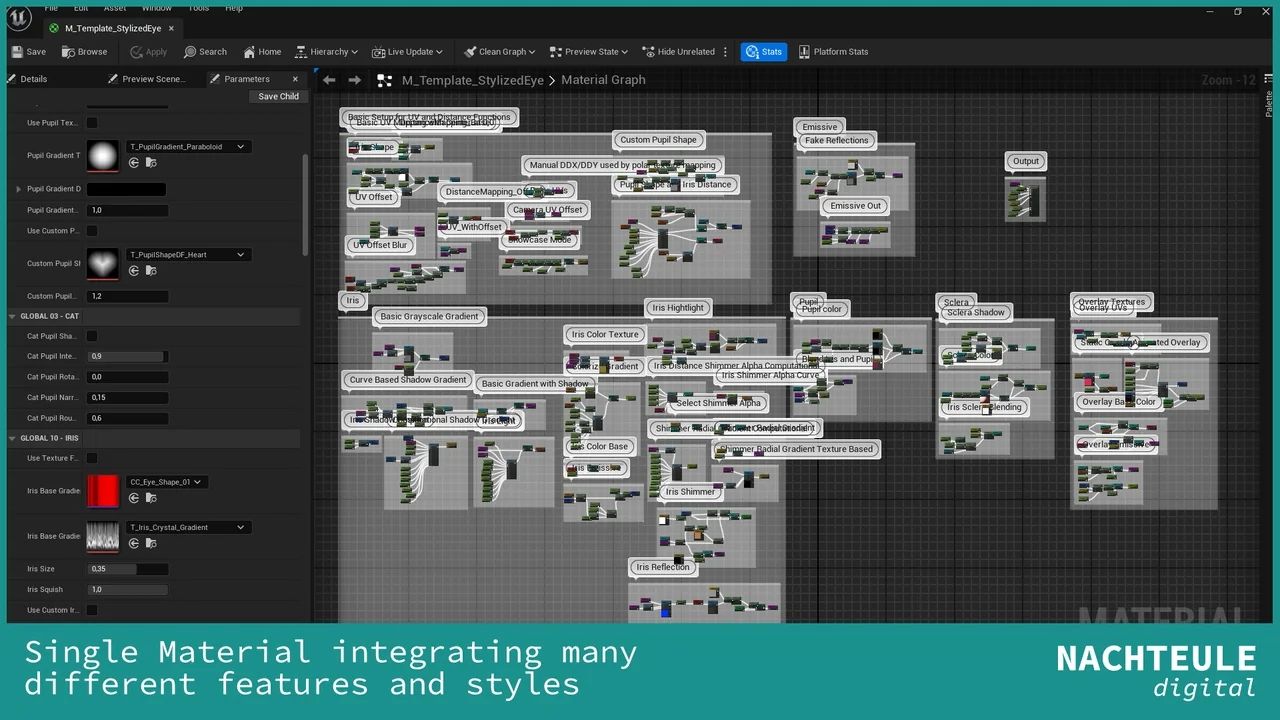Browse to T_Iris_Crystal_Gradient asset in Content Browser
The width and height of the screenshot is (1280, 720).
pos(151,543)
